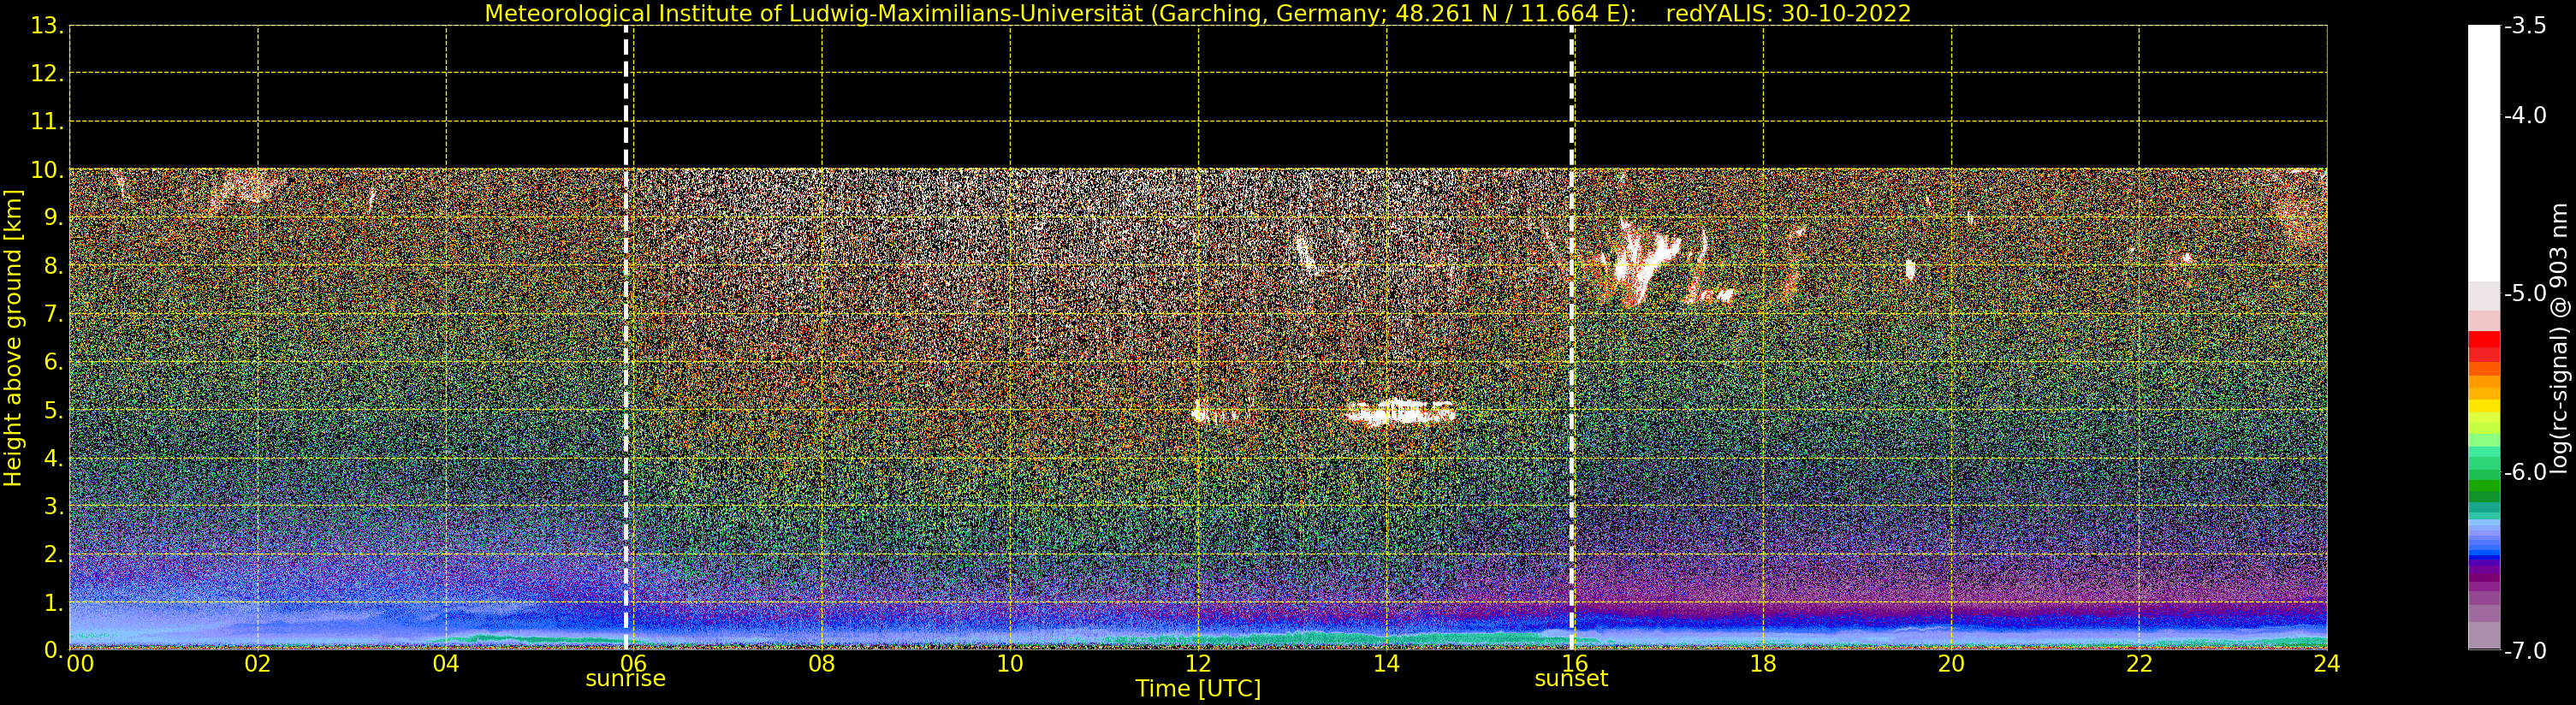Viewport: 2576px width, 705px height.
Task: Click the colorbar tick label '-3.5'
Action: click(x=2525, y=26)
